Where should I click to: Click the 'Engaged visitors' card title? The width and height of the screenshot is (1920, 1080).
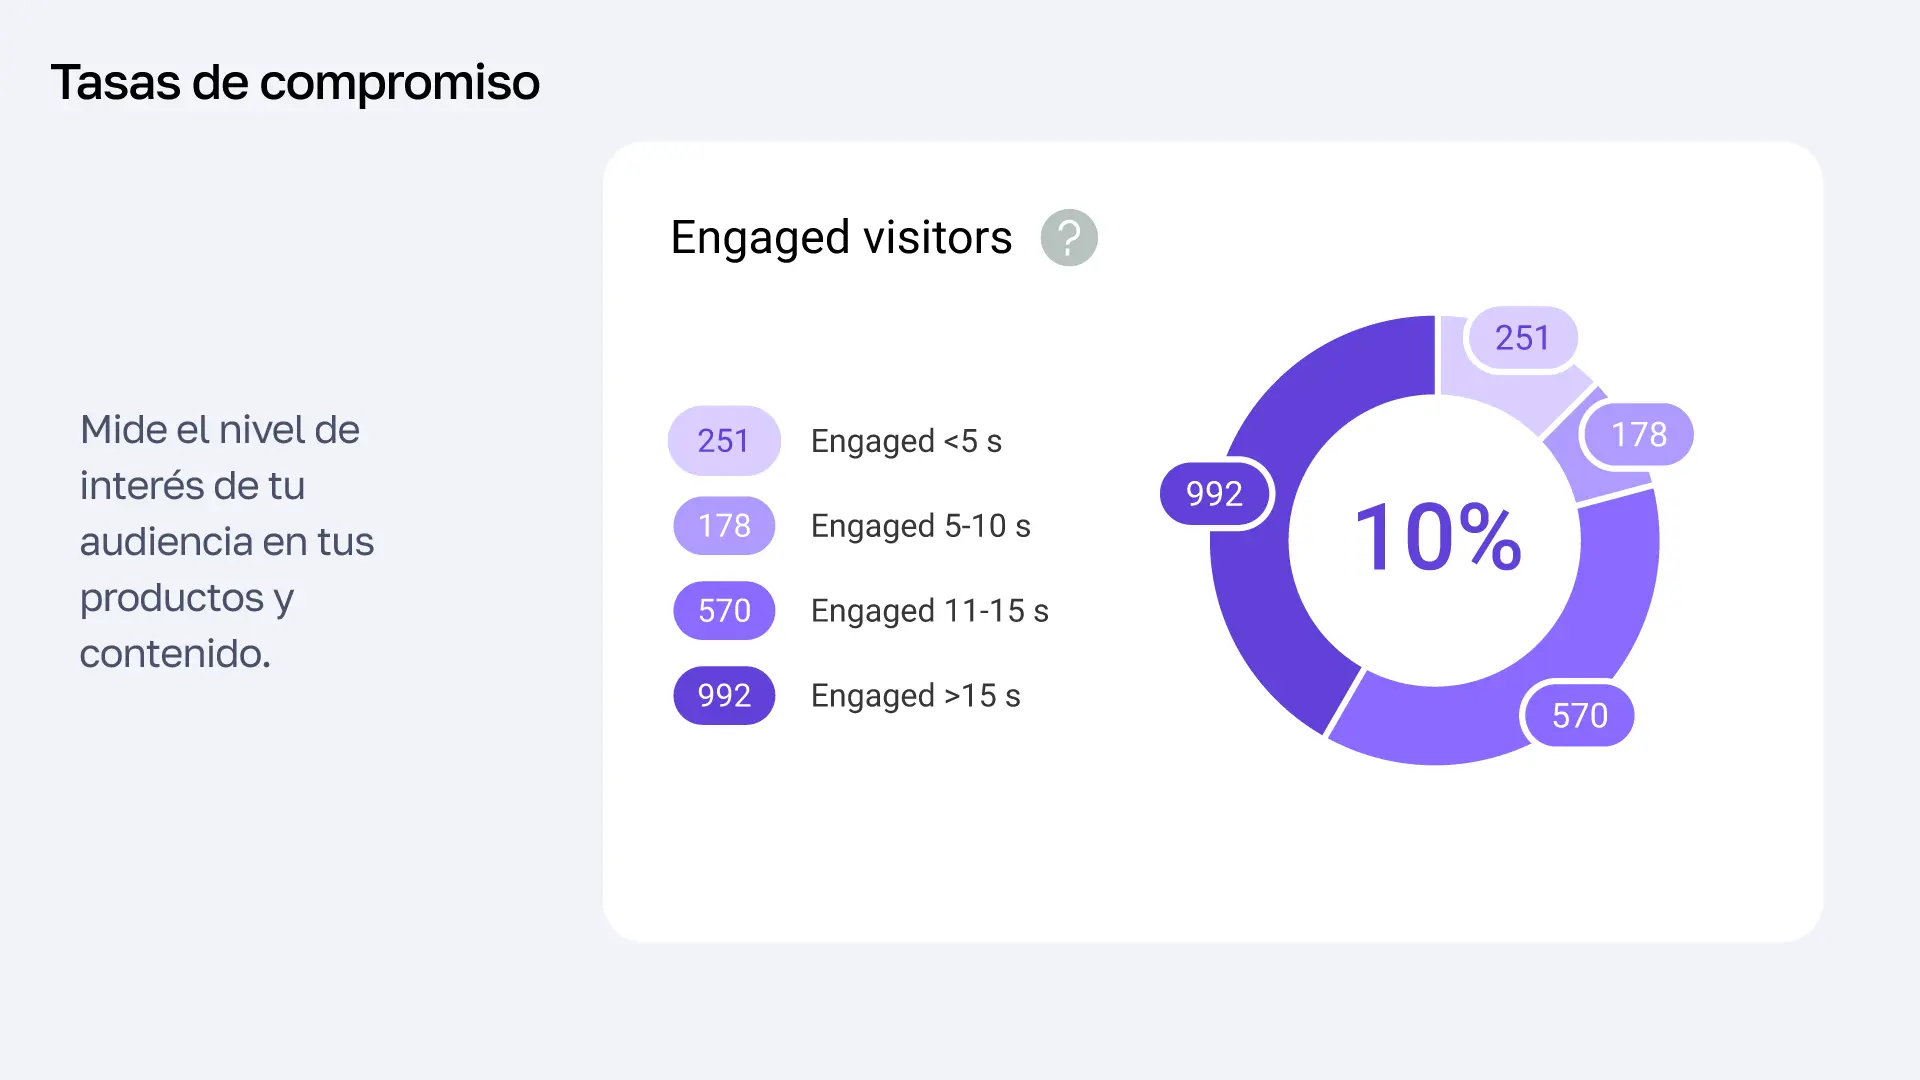841,238
